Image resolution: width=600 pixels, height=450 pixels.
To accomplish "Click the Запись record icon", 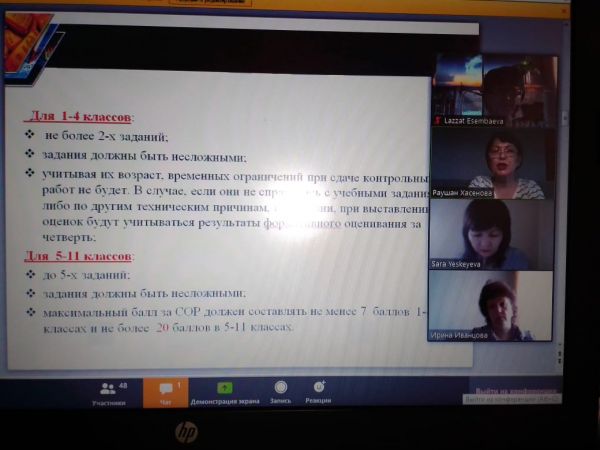I will pyautogui.click(x=280, y=389).
